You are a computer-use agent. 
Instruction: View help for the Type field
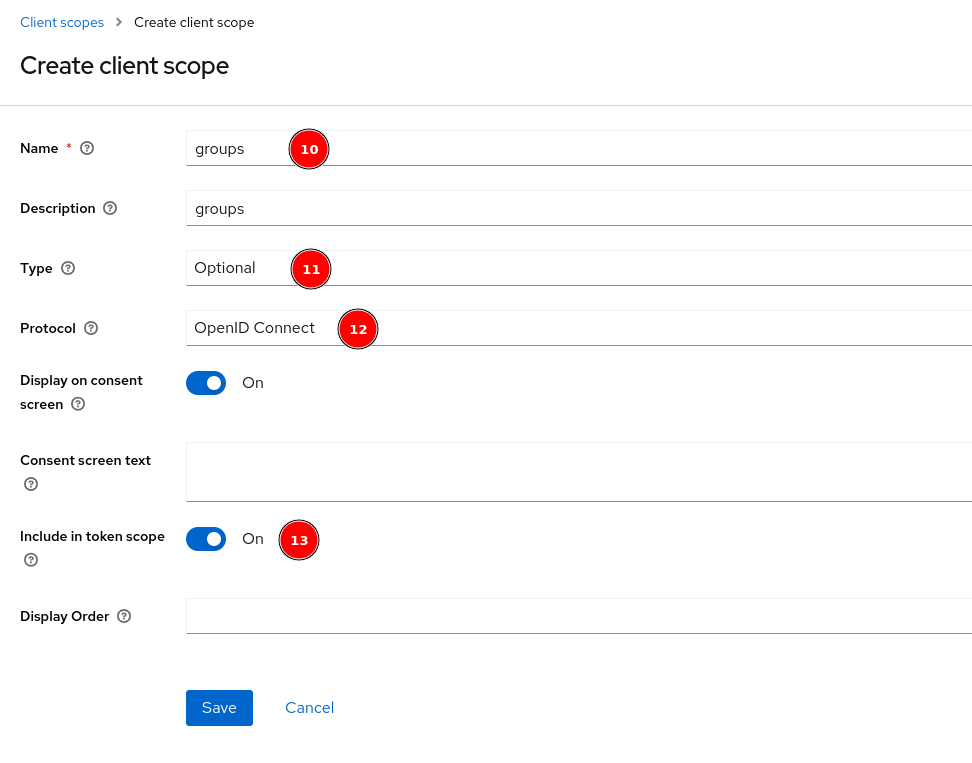(x=67, y=268)
